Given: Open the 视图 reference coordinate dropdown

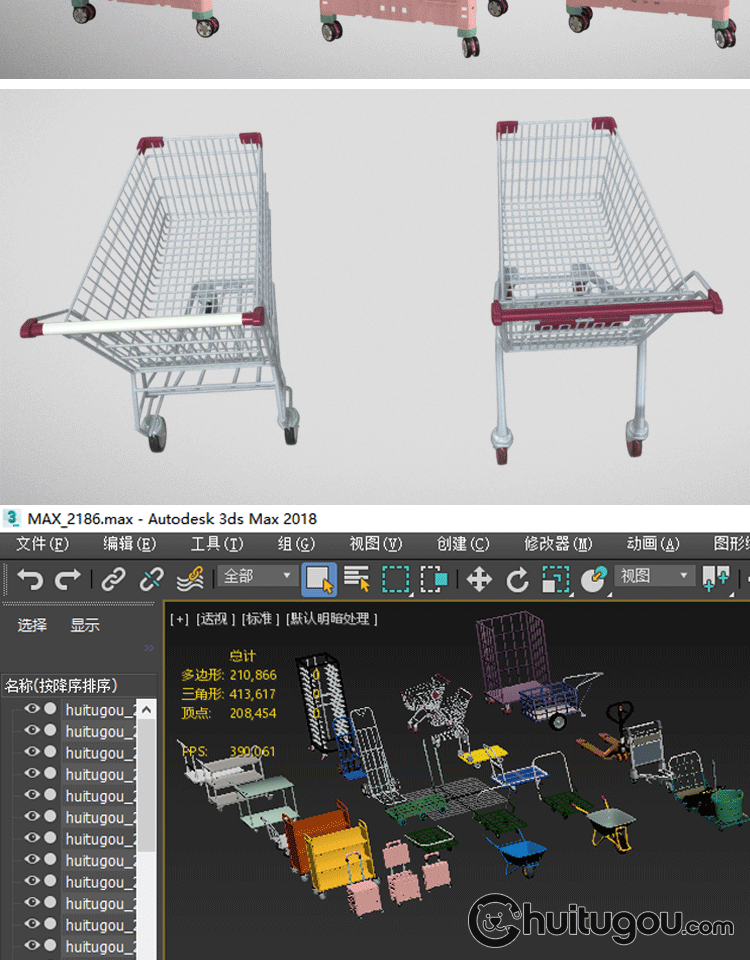Looking at the screenshot, I should (x=655, y=577).
